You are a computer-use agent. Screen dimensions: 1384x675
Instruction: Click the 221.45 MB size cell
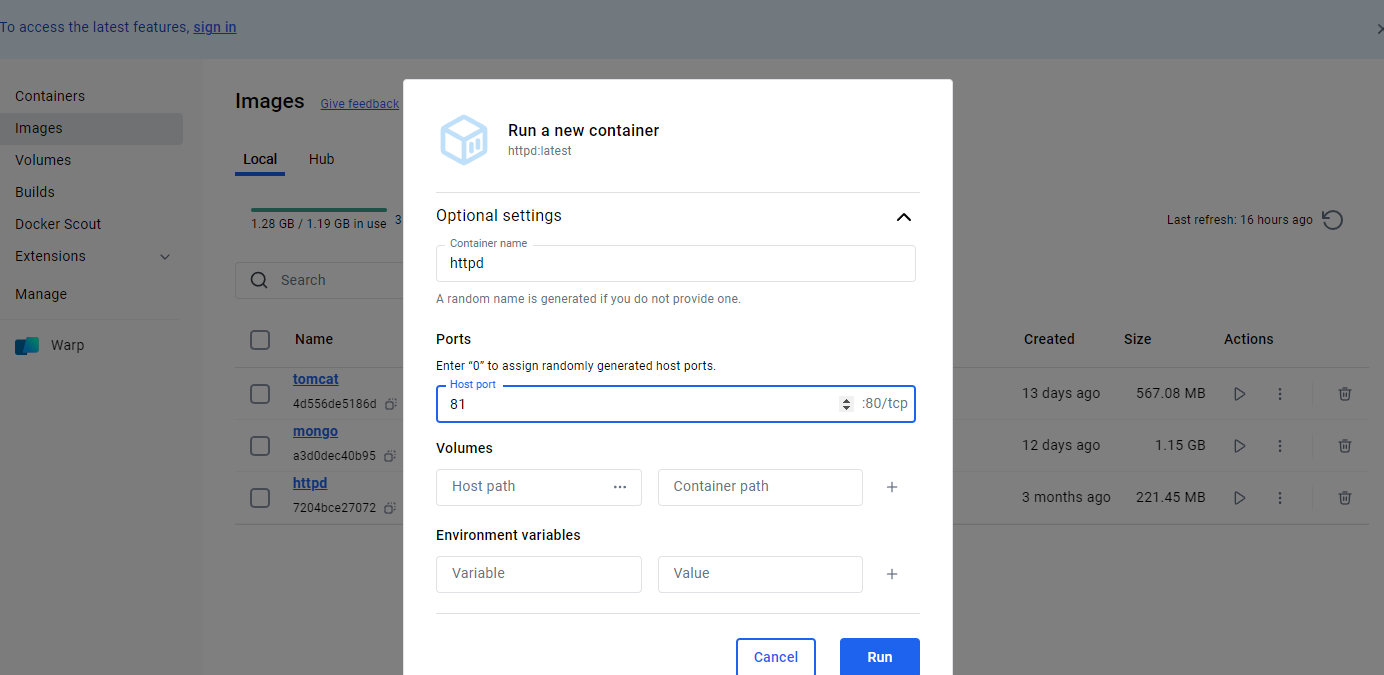1171,498
